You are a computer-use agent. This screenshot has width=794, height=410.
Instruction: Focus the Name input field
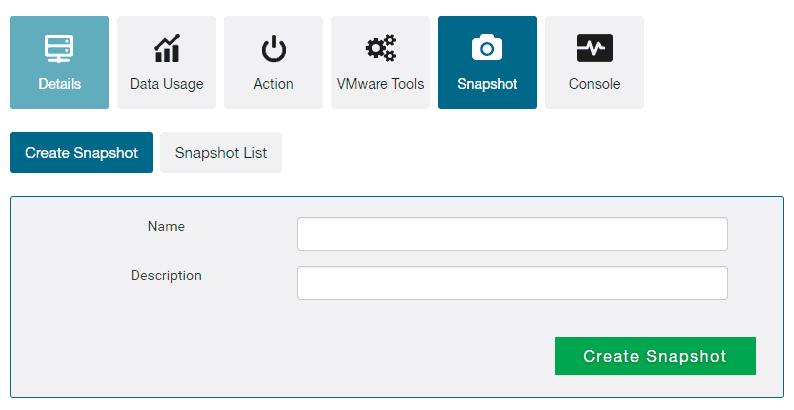coord(512,234)
